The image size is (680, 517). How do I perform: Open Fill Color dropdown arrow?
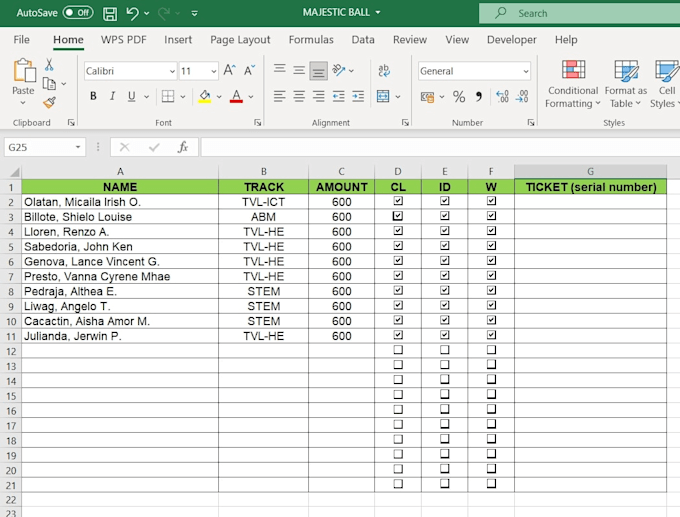219,96
